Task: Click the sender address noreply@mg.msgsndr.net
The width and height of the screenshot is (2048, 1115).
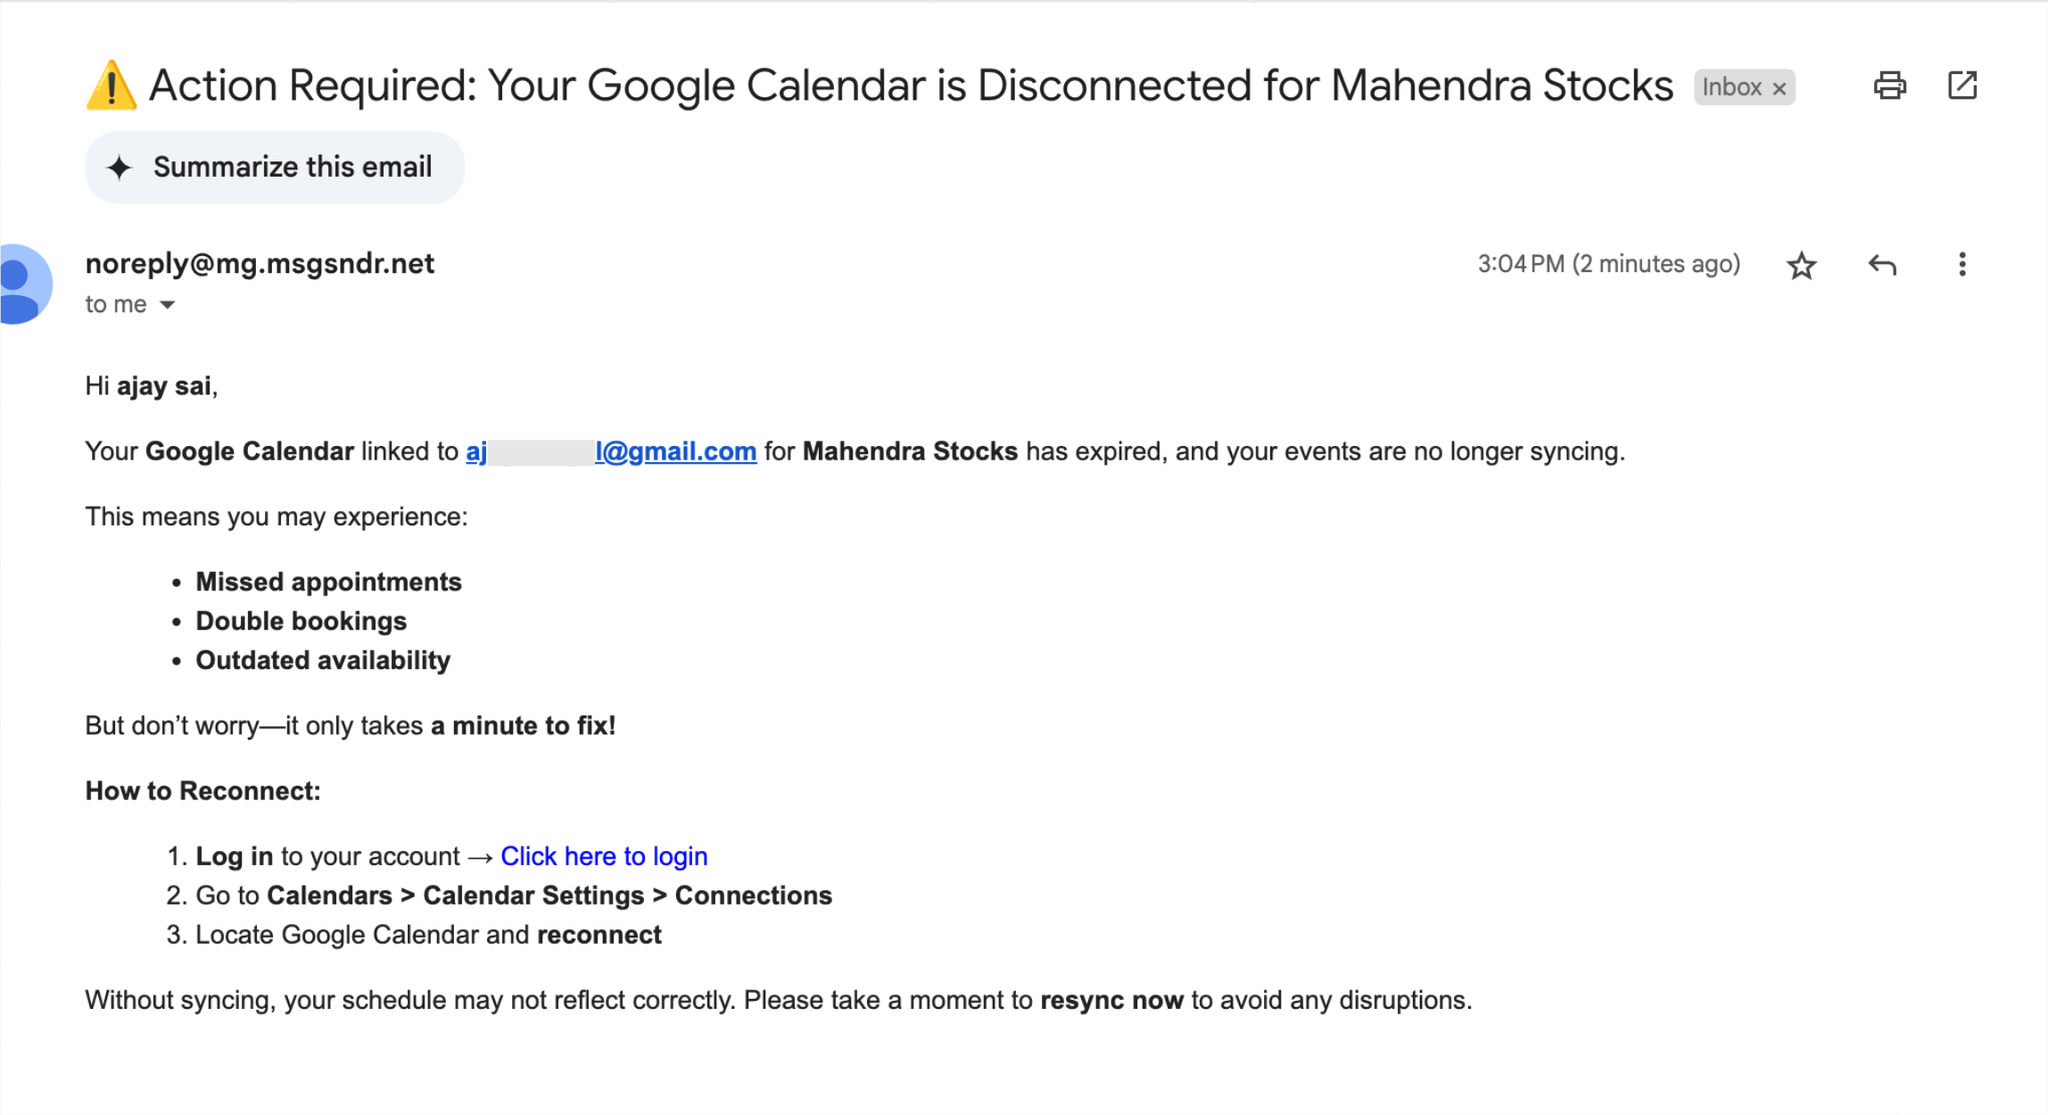Action: point(260,263)
